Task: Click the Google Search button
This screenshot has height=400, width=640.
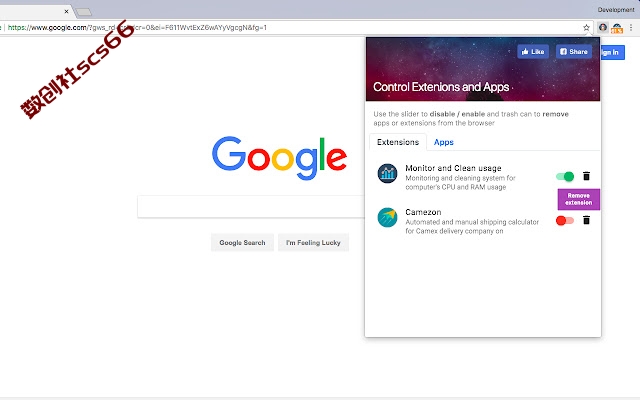Action: (242, 242)
